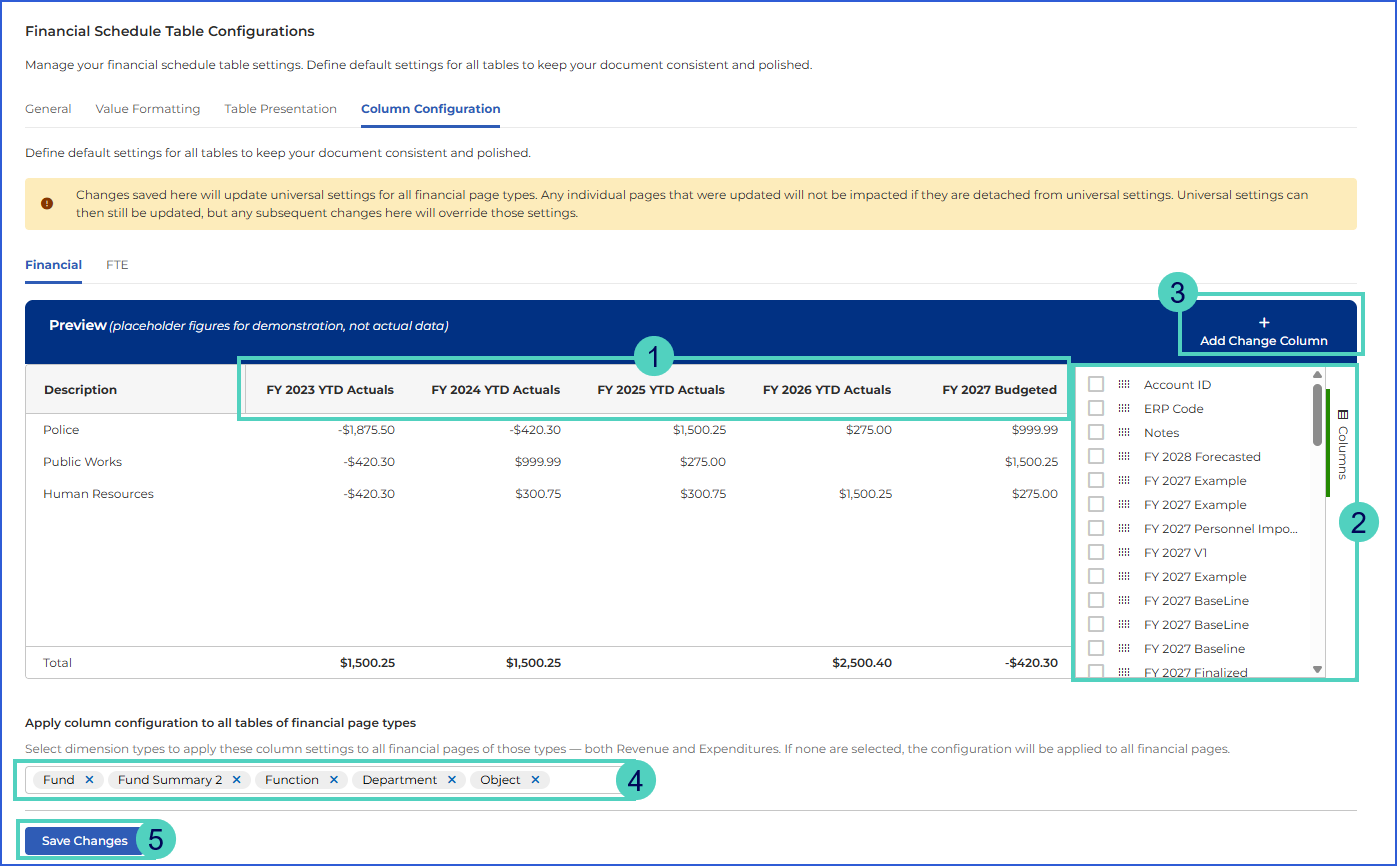The width and height of the screenshot is (1397, 866).
Task: Switch to the Value Formatting tab
Action: (148, 109)
